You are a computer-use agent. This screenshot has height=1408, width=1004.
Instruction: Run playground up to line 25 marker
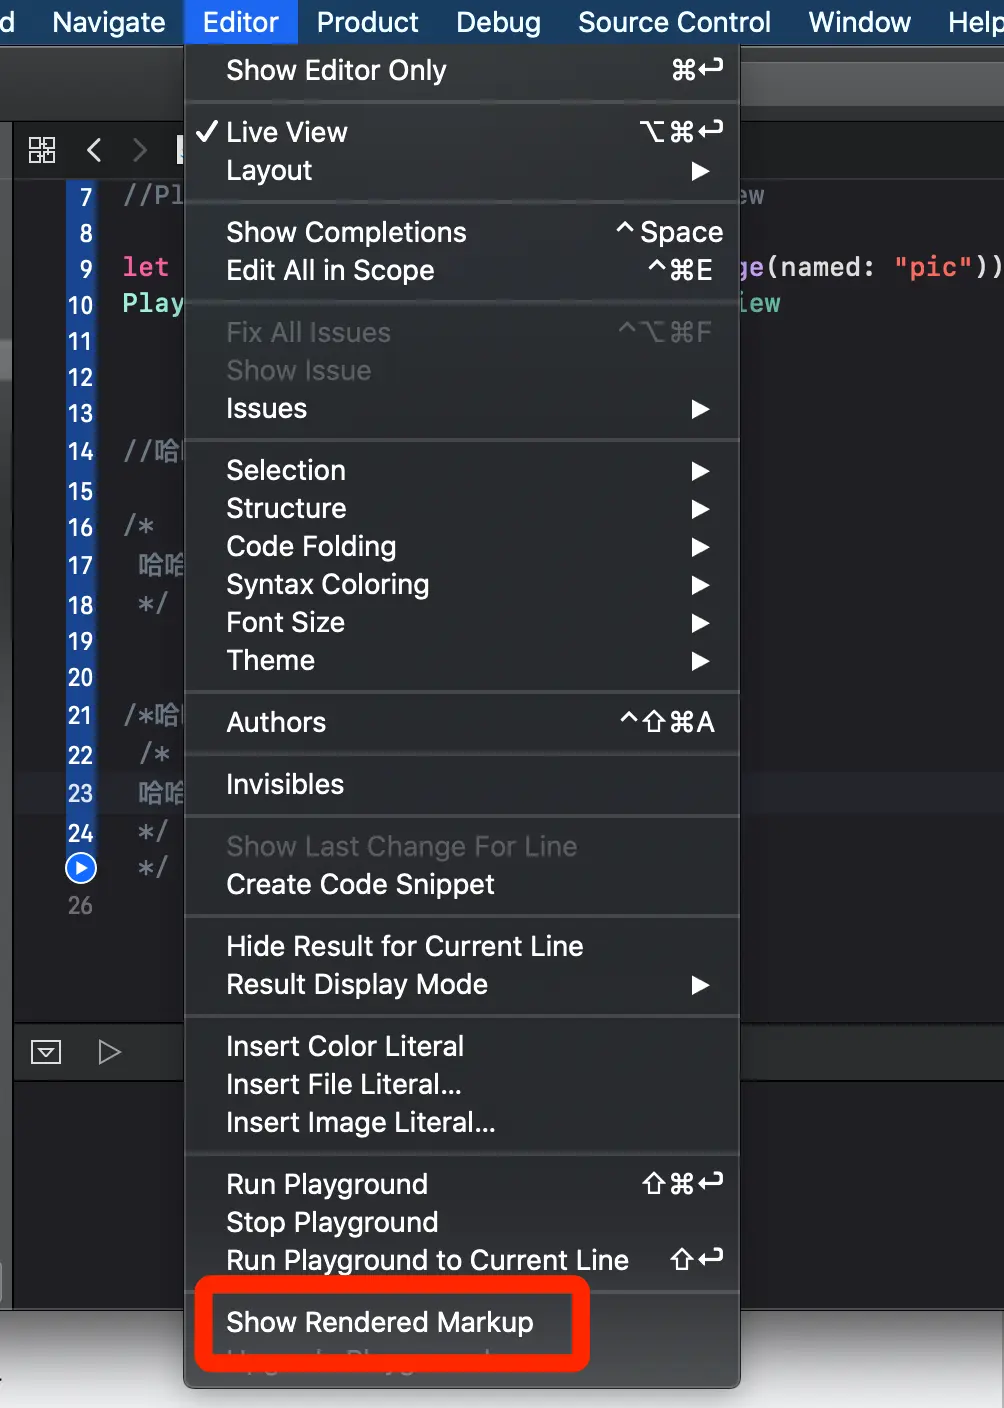[x=81, y=868]
